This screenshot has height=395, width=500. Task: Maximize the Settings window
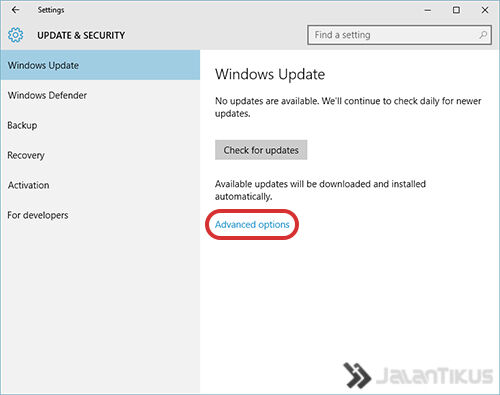[456, 10]
